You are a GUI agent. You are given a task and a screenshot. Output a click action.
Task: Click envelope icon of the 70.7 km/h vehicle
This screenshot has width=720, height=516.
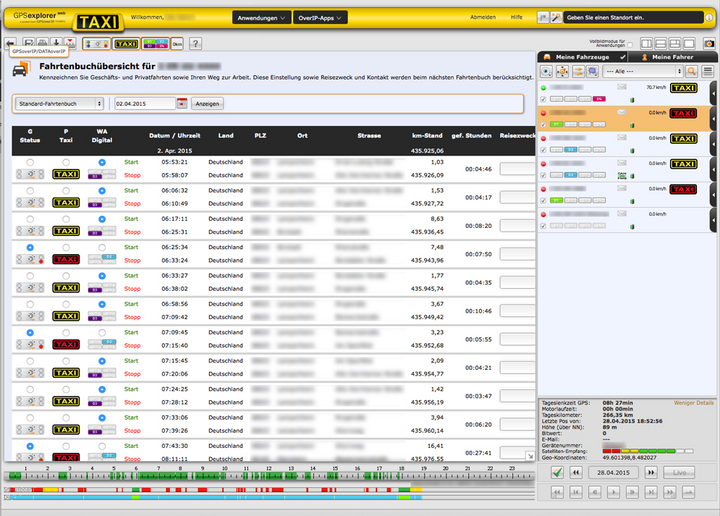tap(622, 87)
